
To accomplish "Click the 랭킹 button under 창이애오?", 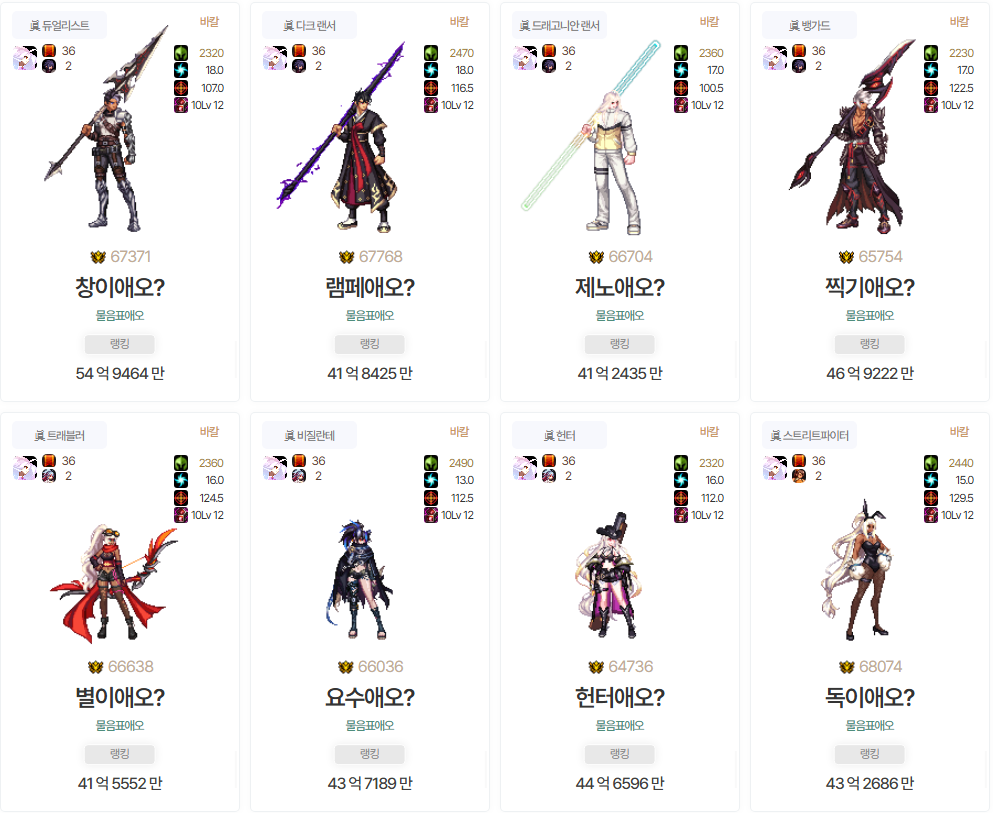I will [x=120, y=344].
